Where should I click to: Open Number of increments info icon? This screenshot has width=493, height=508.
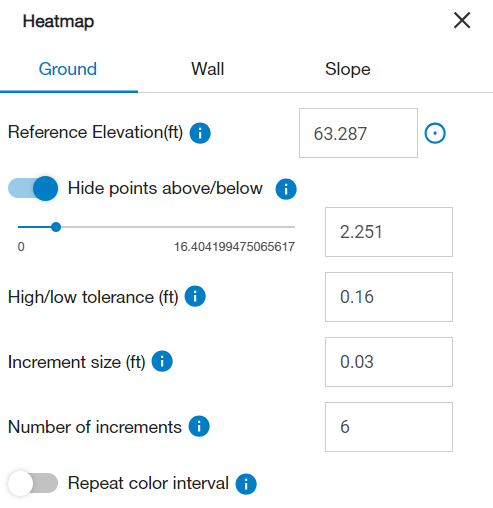coord(199,426)
